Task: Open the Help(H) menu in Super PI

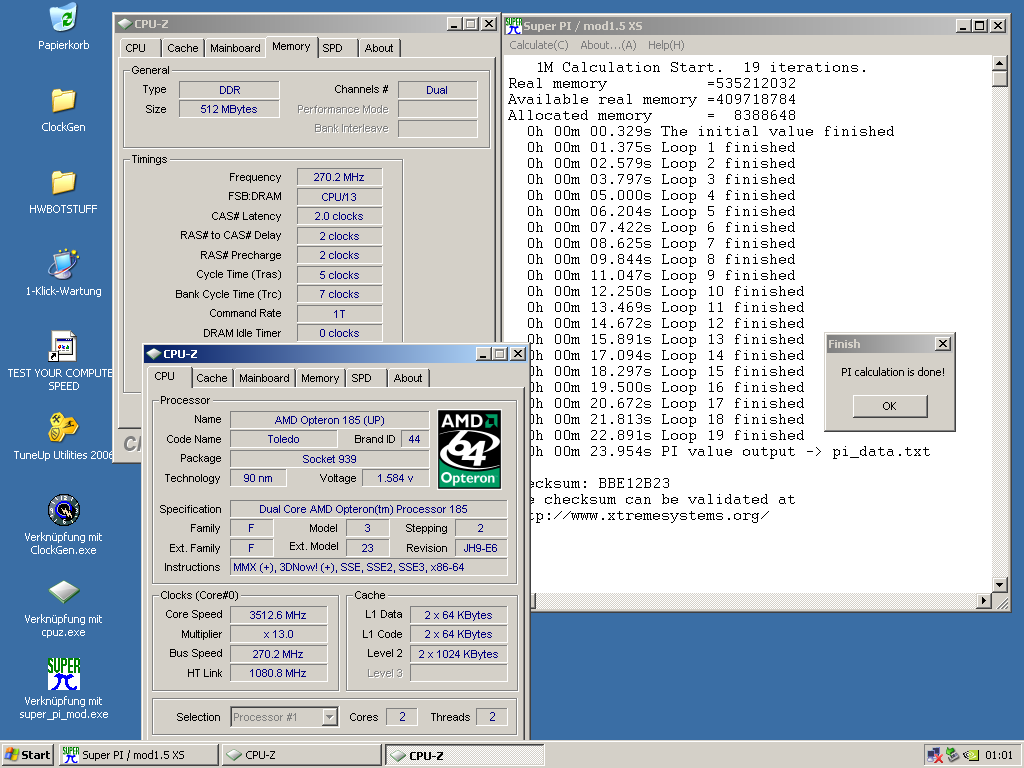Action: (666, 45)
